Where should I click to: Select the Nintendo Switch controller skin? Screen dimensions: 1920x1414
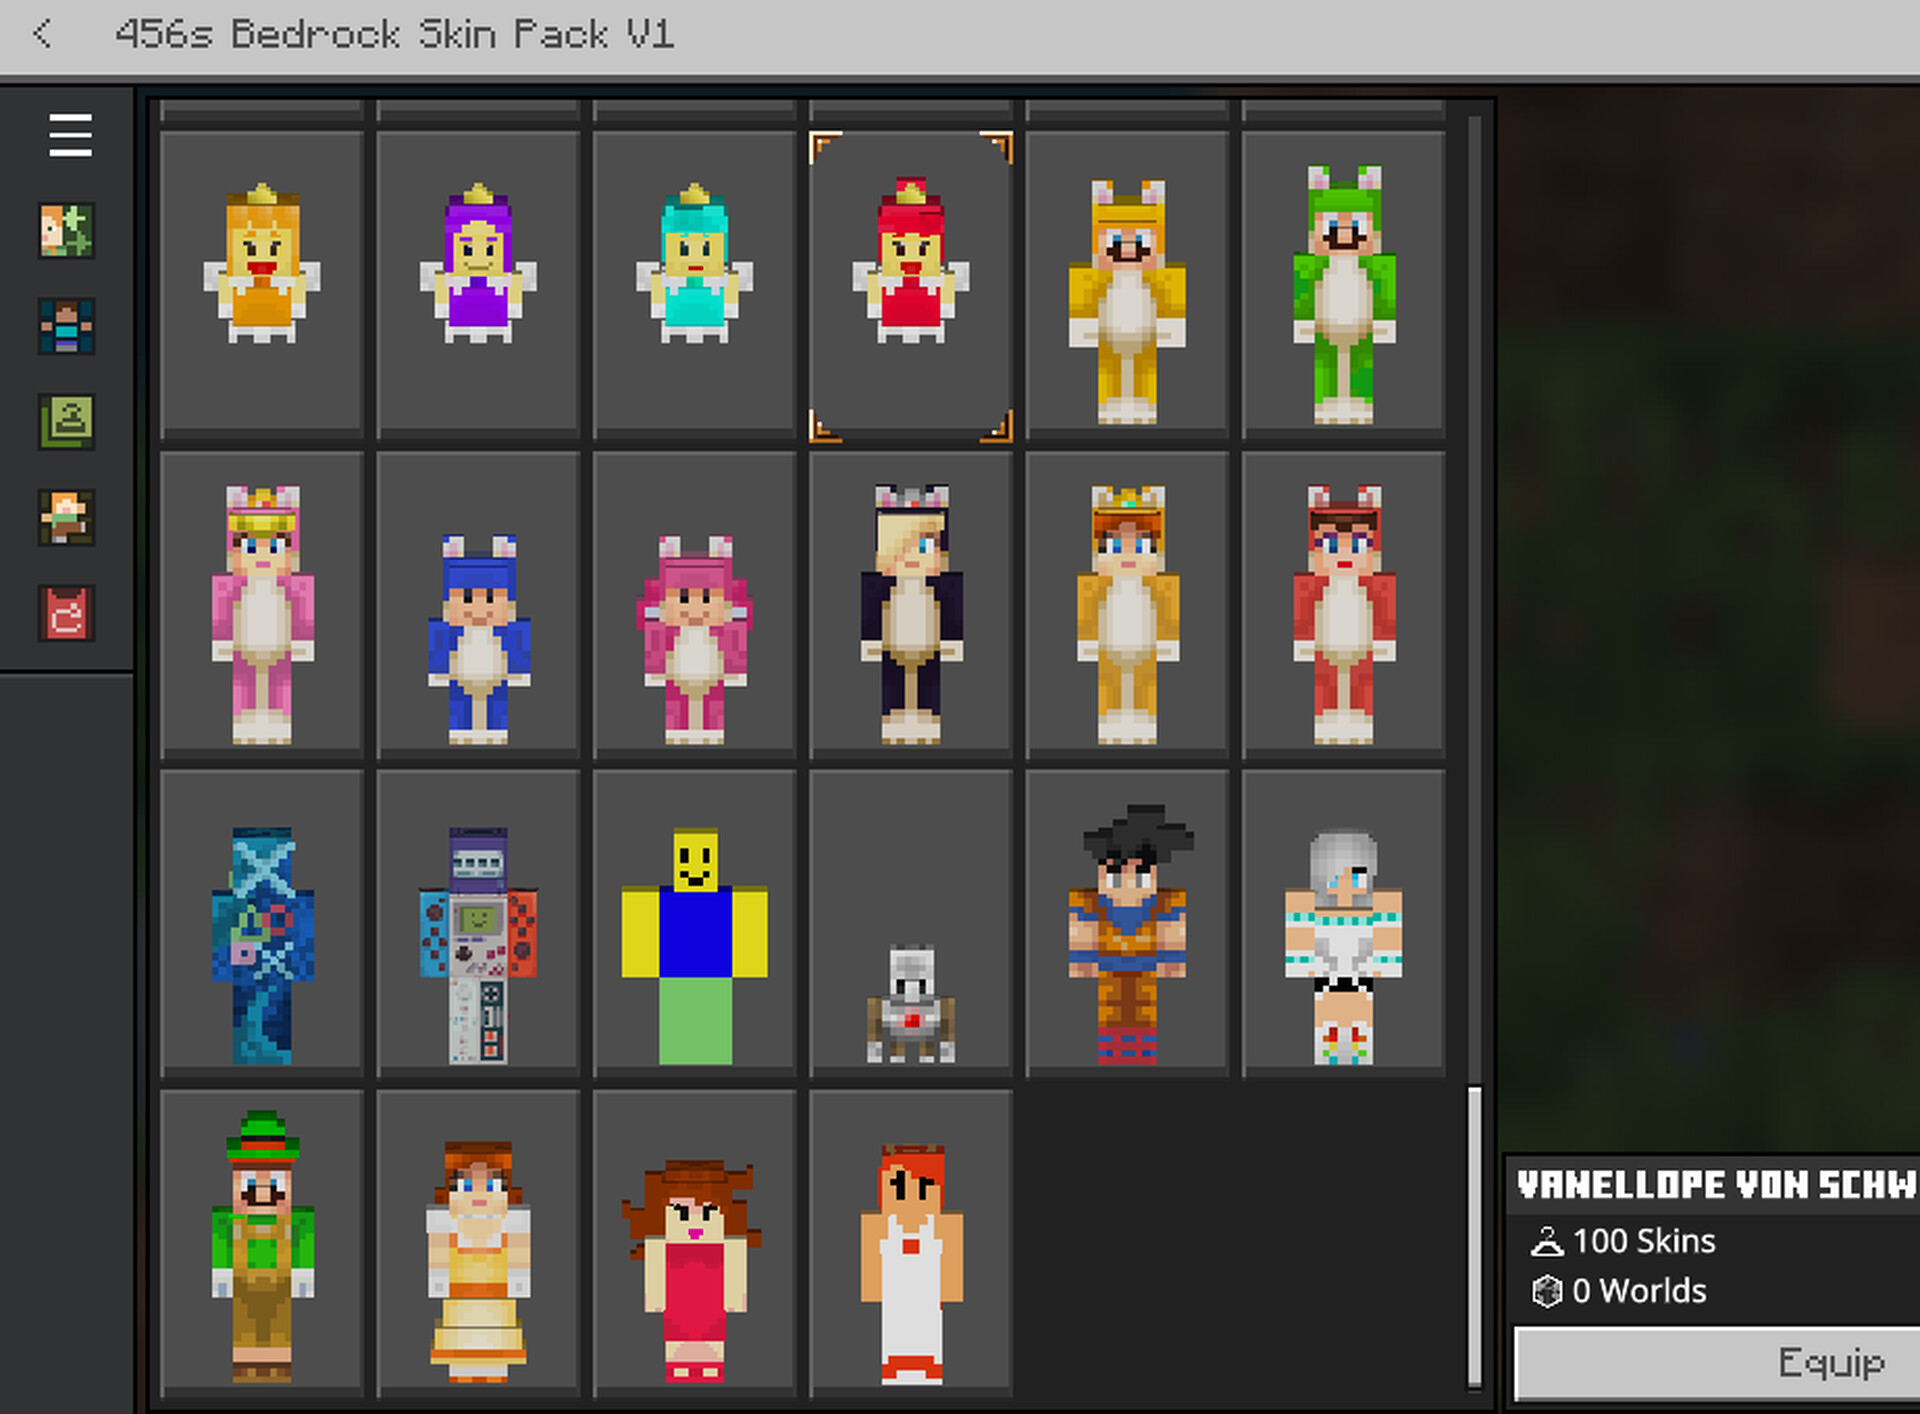(478, 933)
